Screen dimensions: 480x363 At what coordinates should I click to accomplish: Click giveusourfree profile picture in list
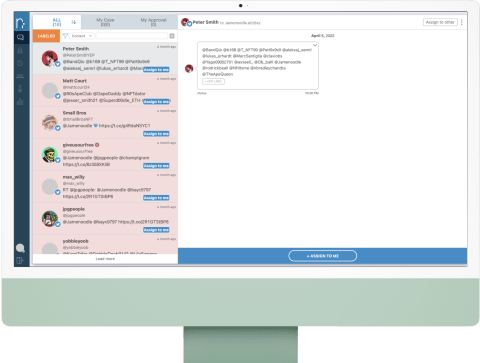[50, 155]
